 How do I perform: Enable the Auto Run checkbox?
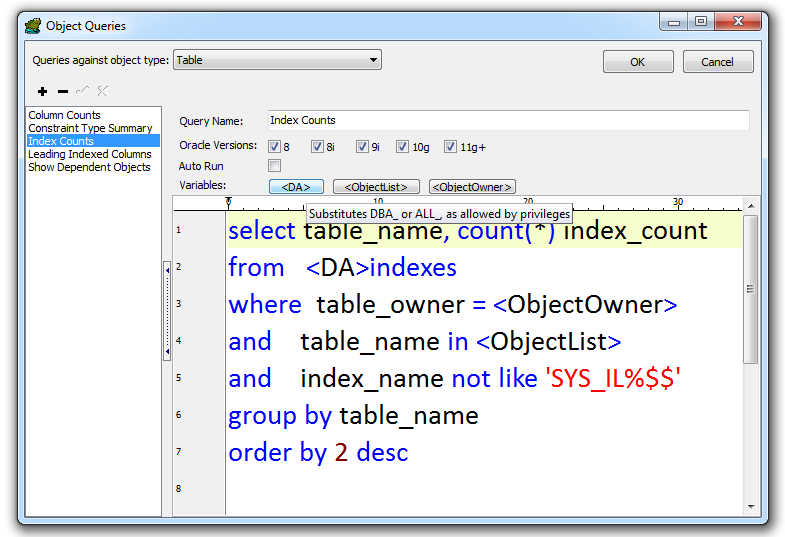point(274,166)
